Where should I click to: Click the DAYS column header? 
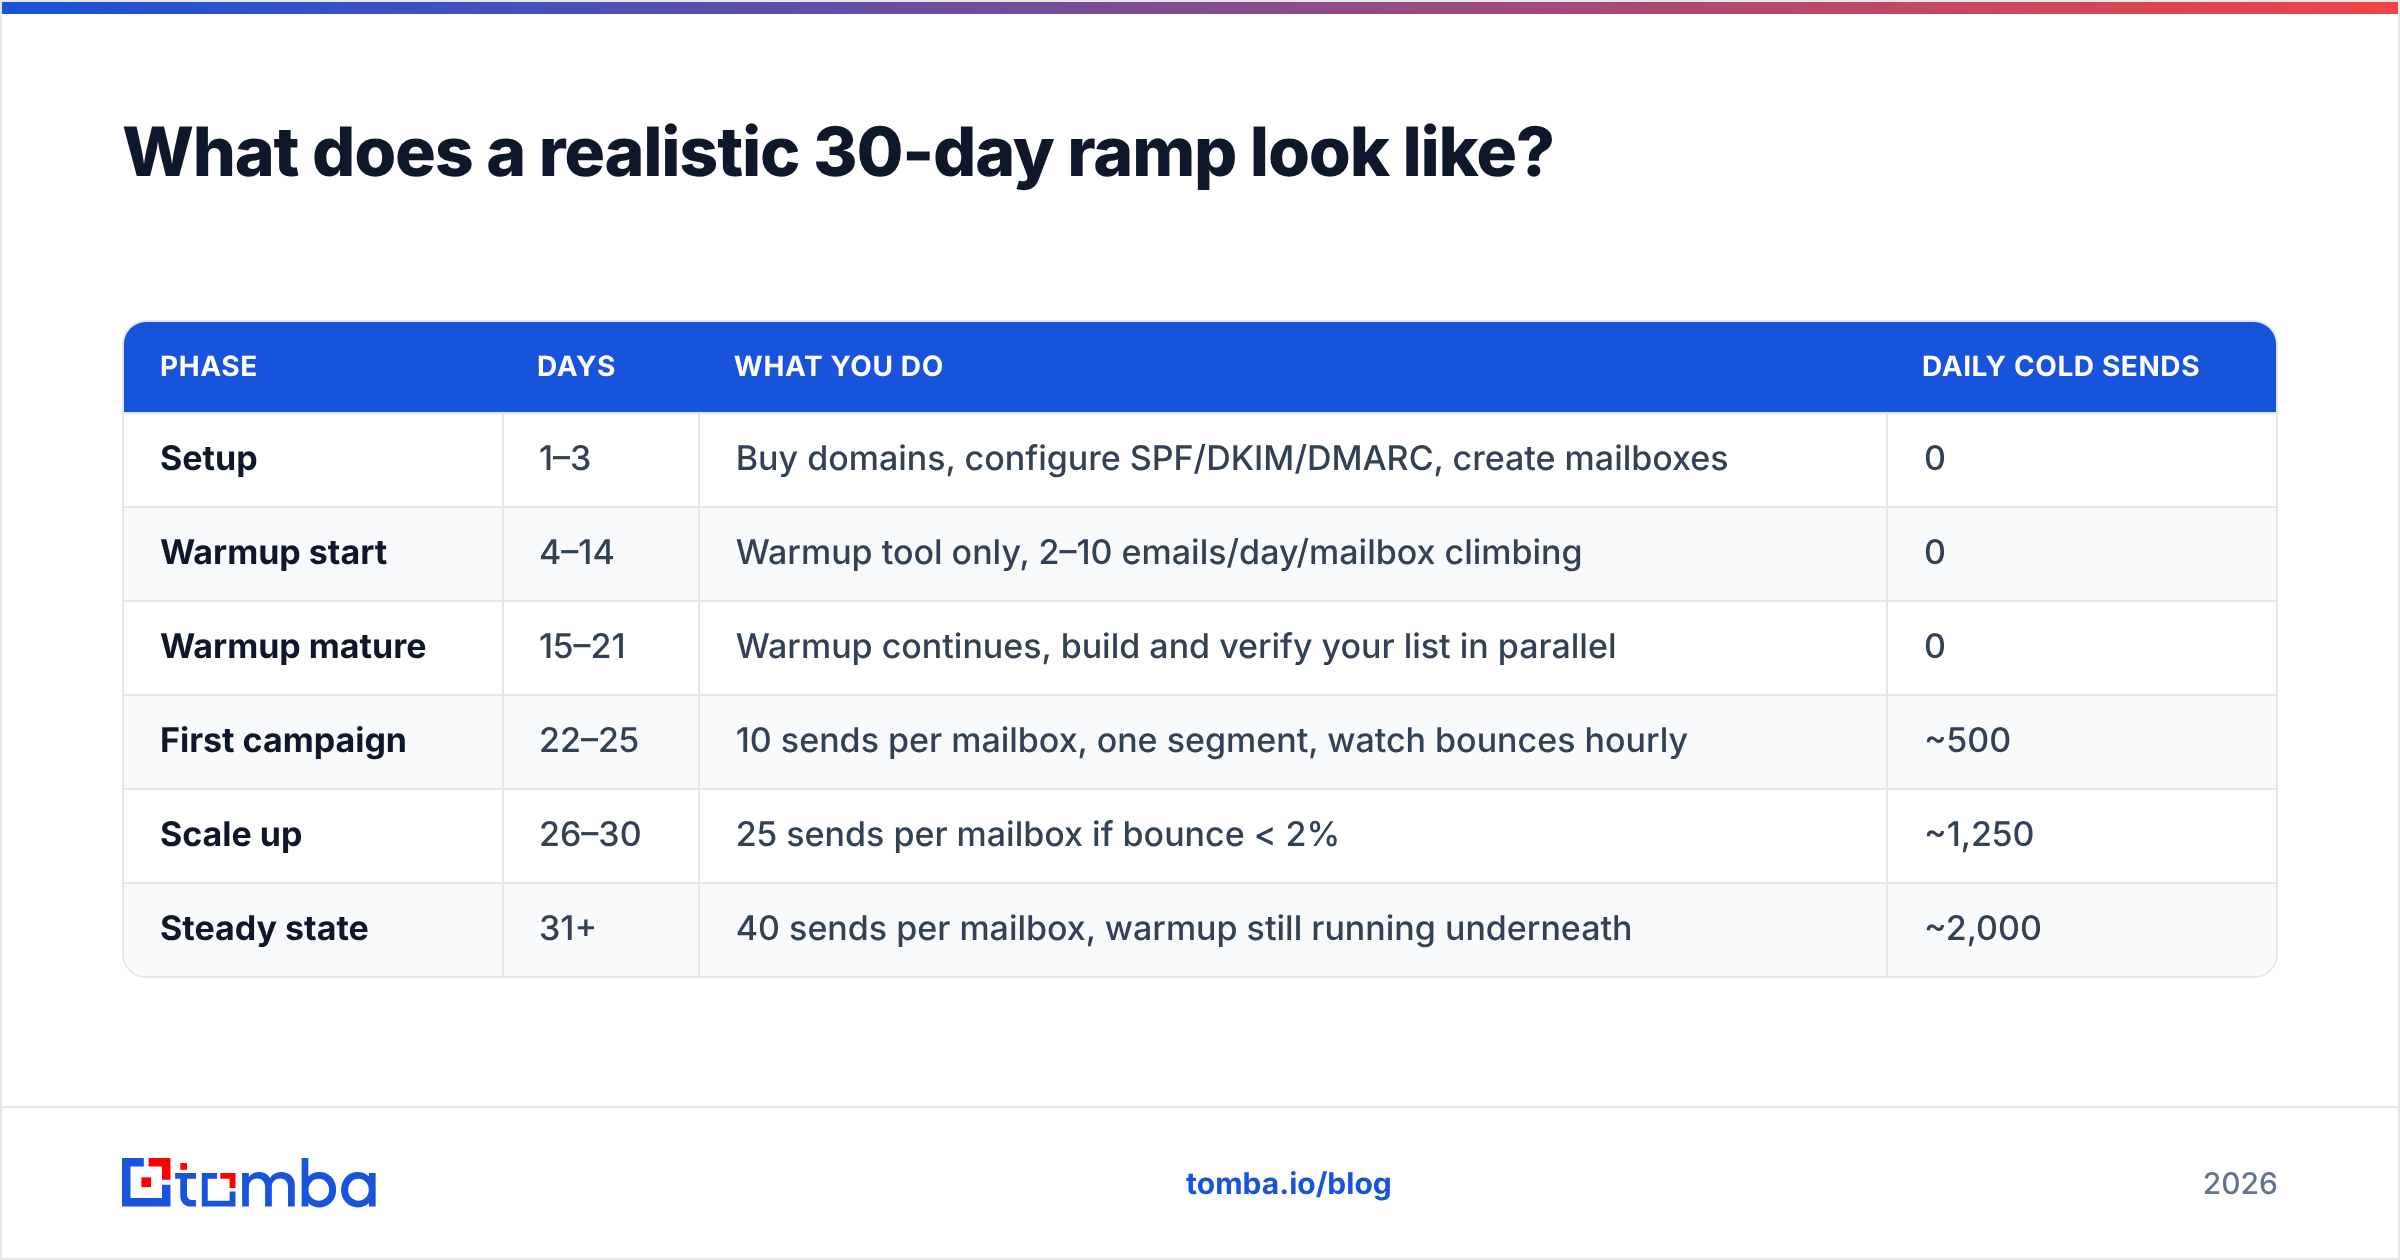[x=576, y=366]
